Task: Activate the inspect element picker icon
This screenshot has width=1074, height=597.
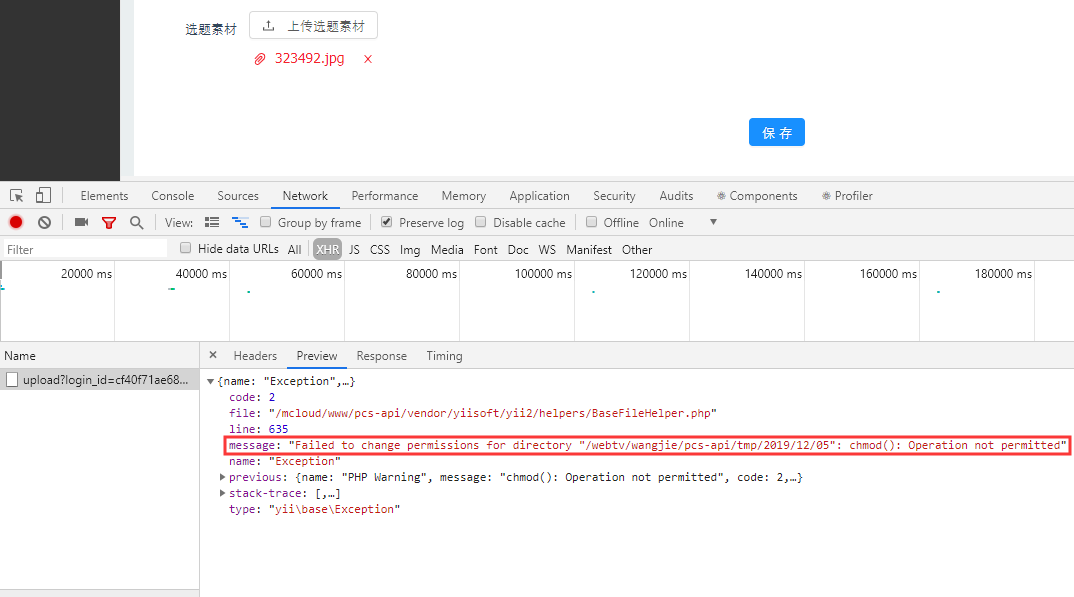Action: coord(17,196)
